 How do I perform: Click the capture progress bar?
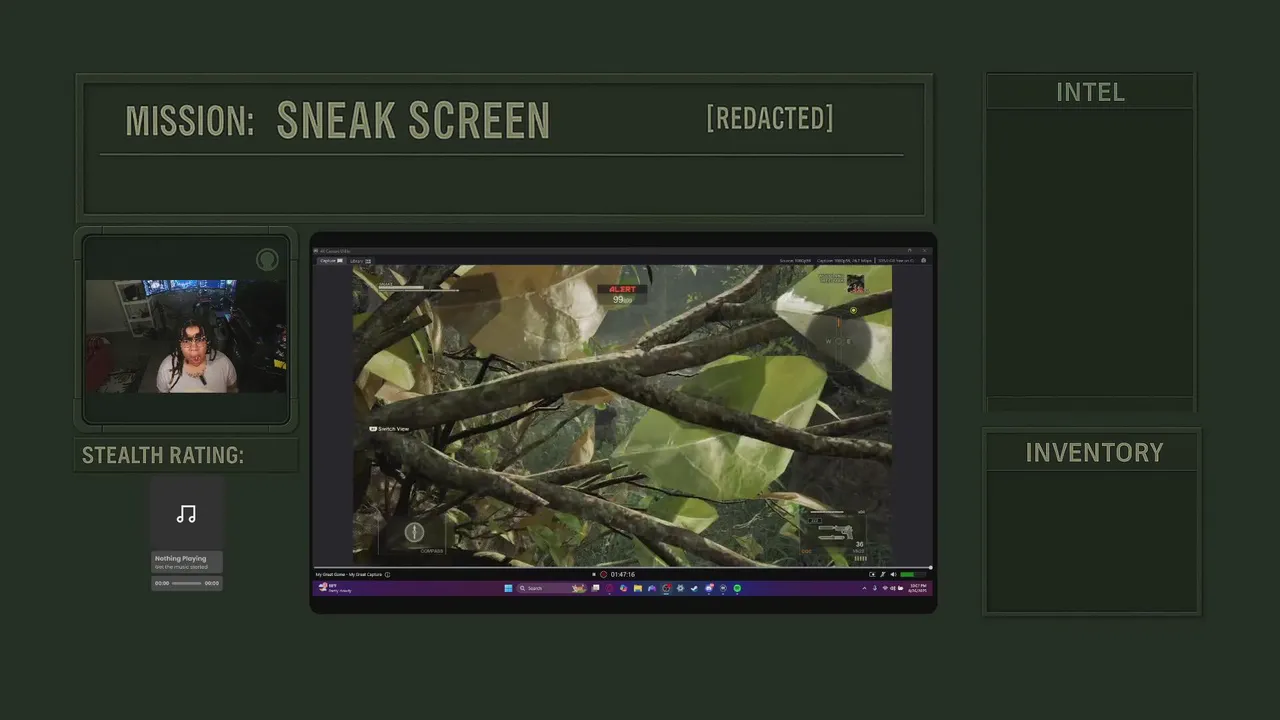622,567
